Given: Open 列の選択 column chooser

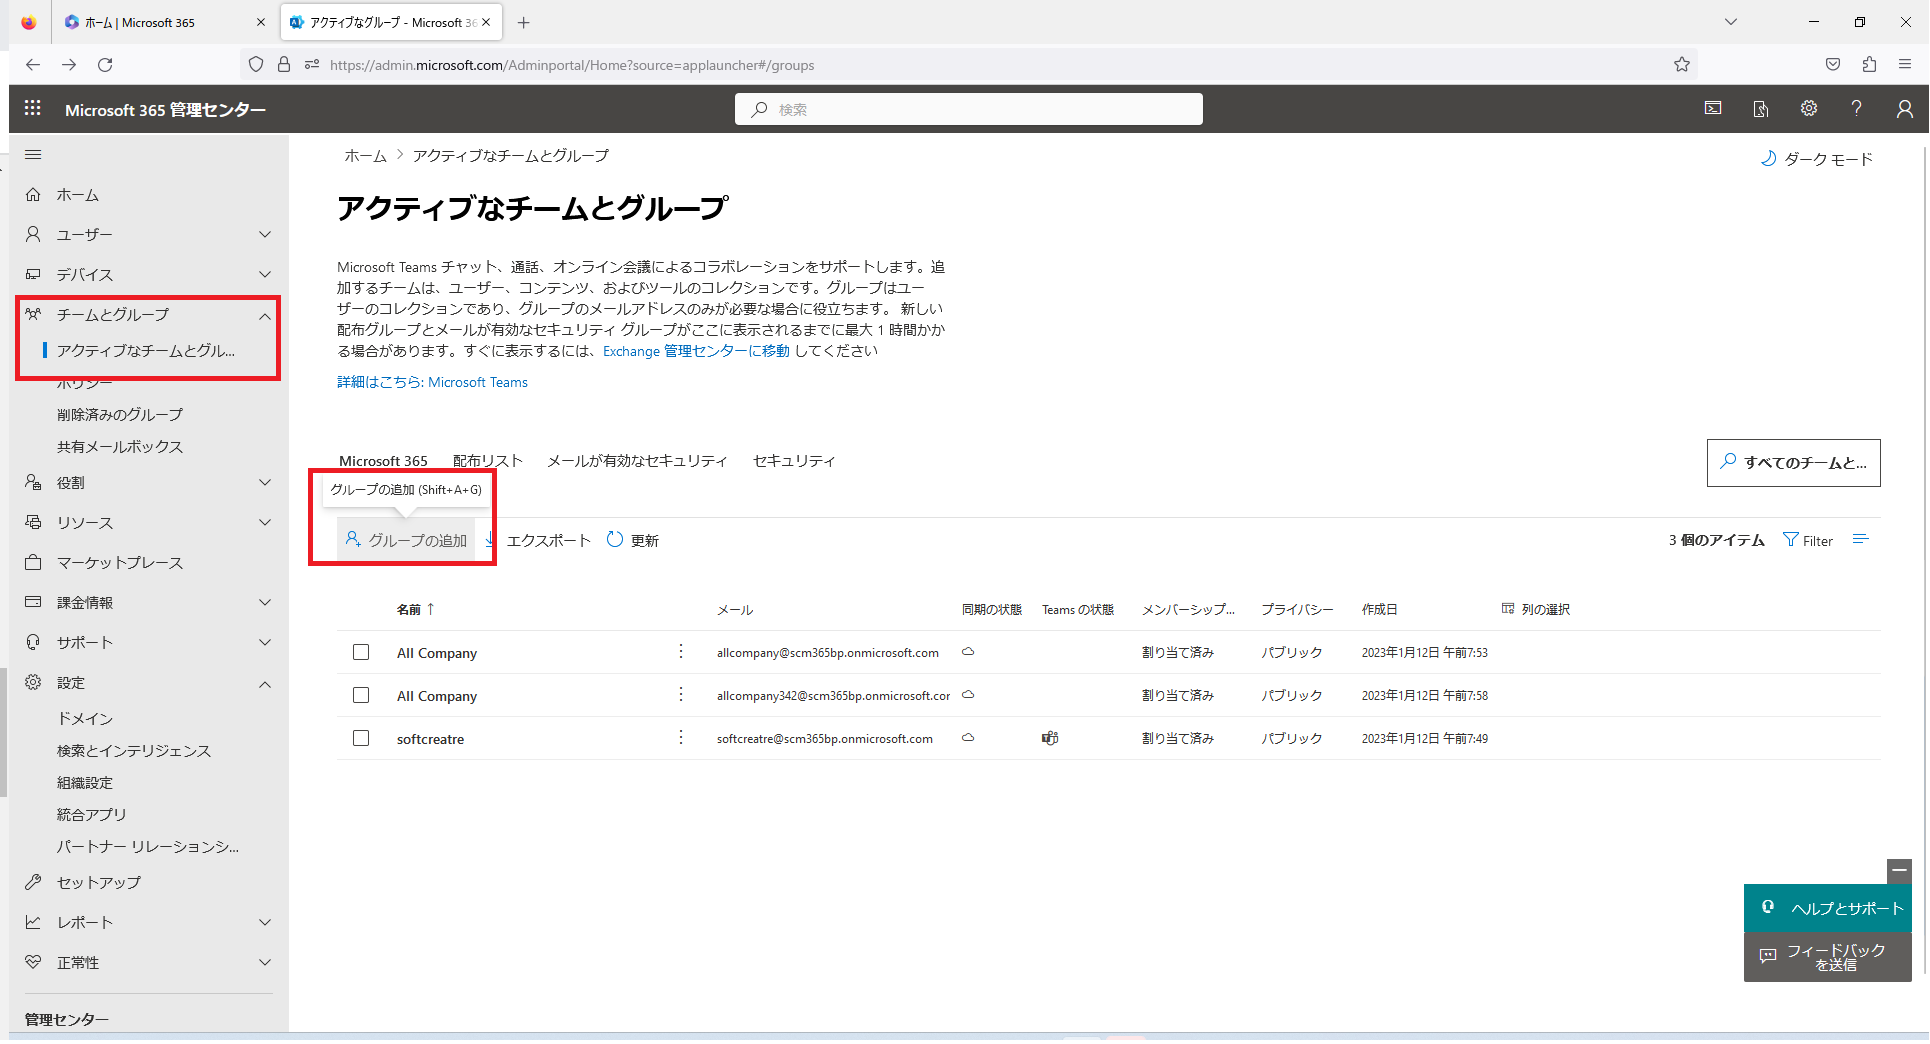Looking at the screenshot, I should (x=1536, y=609).
